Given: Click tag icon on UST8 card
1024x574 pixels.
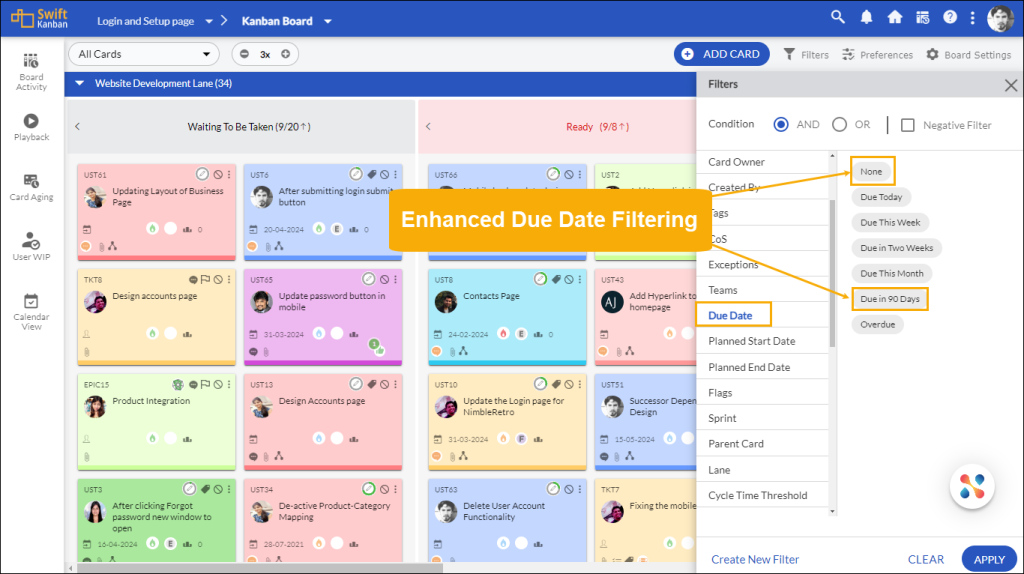Looking at the screenshot, I should point(556,279).
